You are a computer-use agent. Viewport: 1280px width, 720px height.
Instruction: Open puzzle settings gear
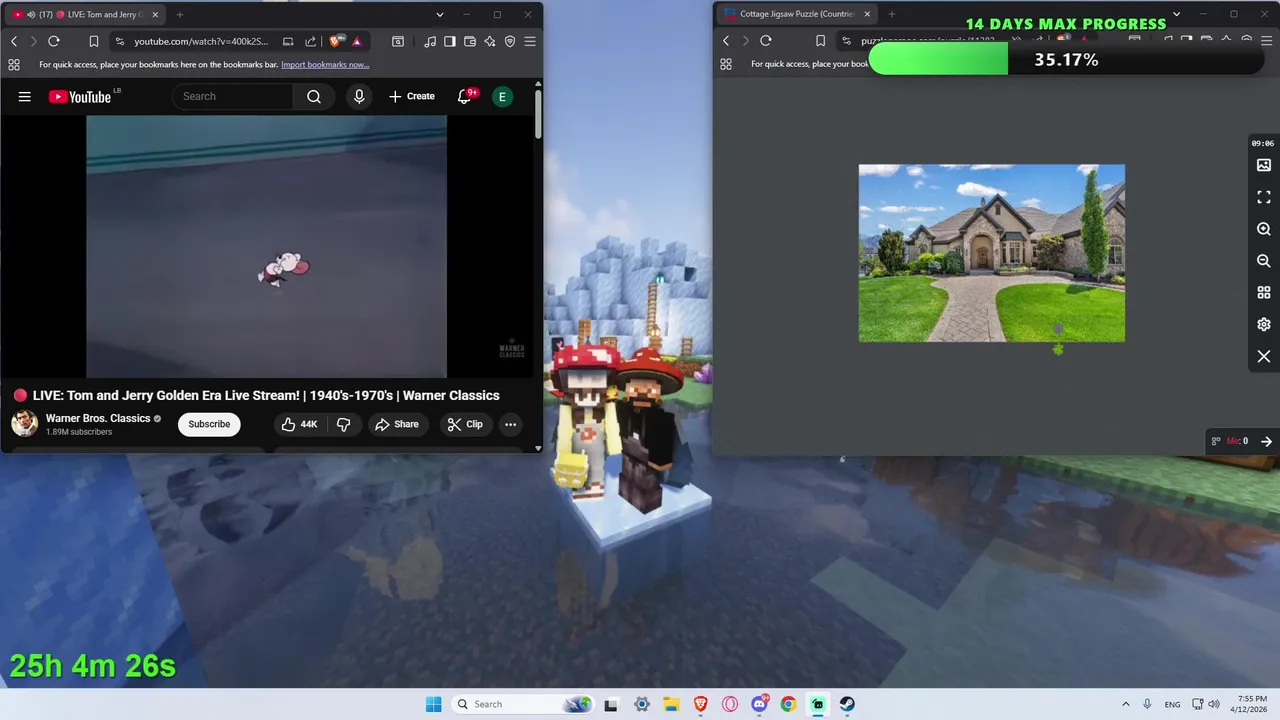[x=1264, y=325]
